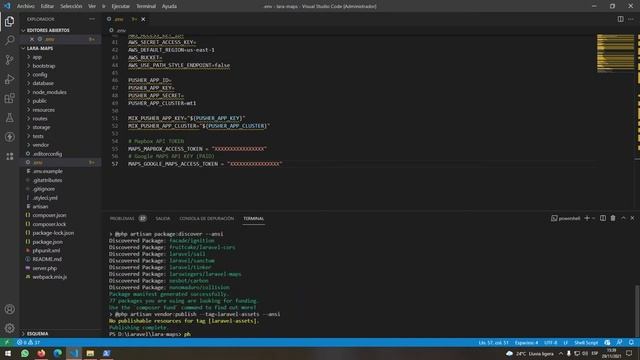Click status bar icon right of Shell Script
This screenshot has height=360, width=640.
click(x=607, y=342)
